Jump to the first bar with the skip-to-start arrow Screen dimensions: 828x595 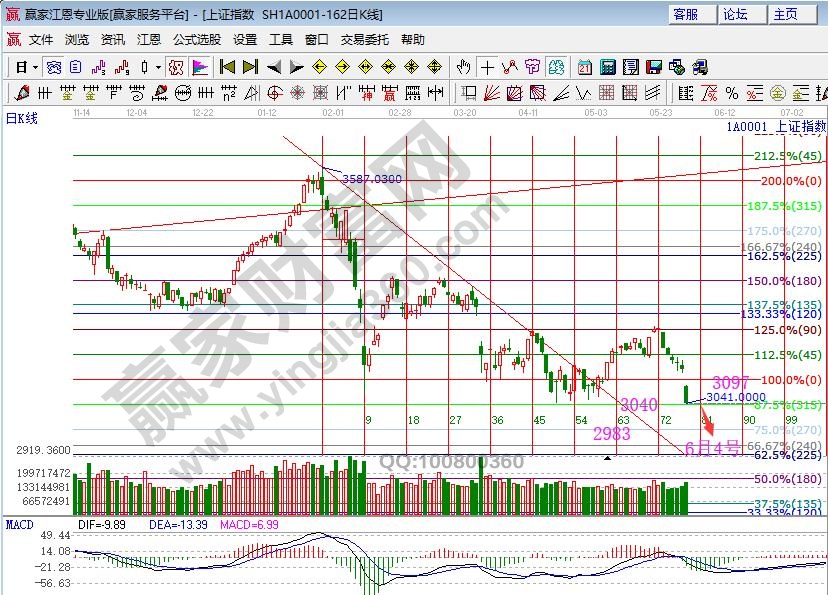[227, 67]
